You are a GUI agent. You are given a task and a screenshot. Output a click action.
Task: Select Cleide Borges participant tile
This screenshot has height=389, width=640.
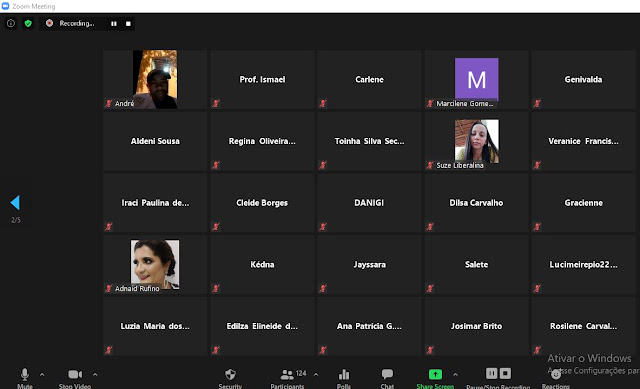click(262, 203)
